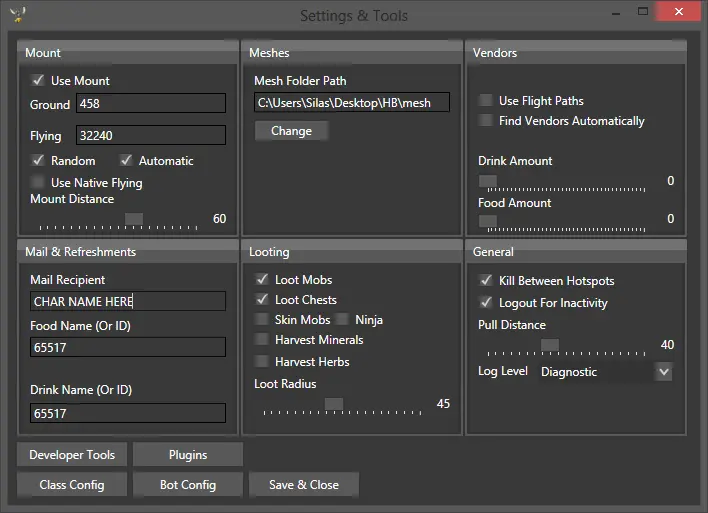708x513 pixels.
Task: Click the Loot Radius slider handle
Action: [334, 404]
